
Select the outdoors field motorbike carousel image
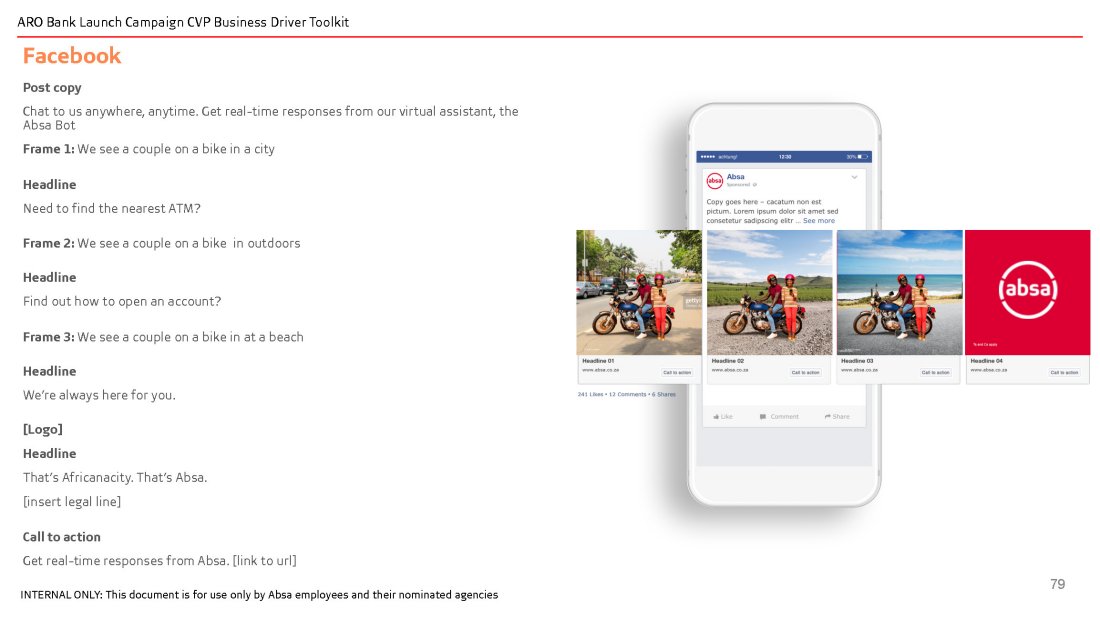tap(769, 293)
